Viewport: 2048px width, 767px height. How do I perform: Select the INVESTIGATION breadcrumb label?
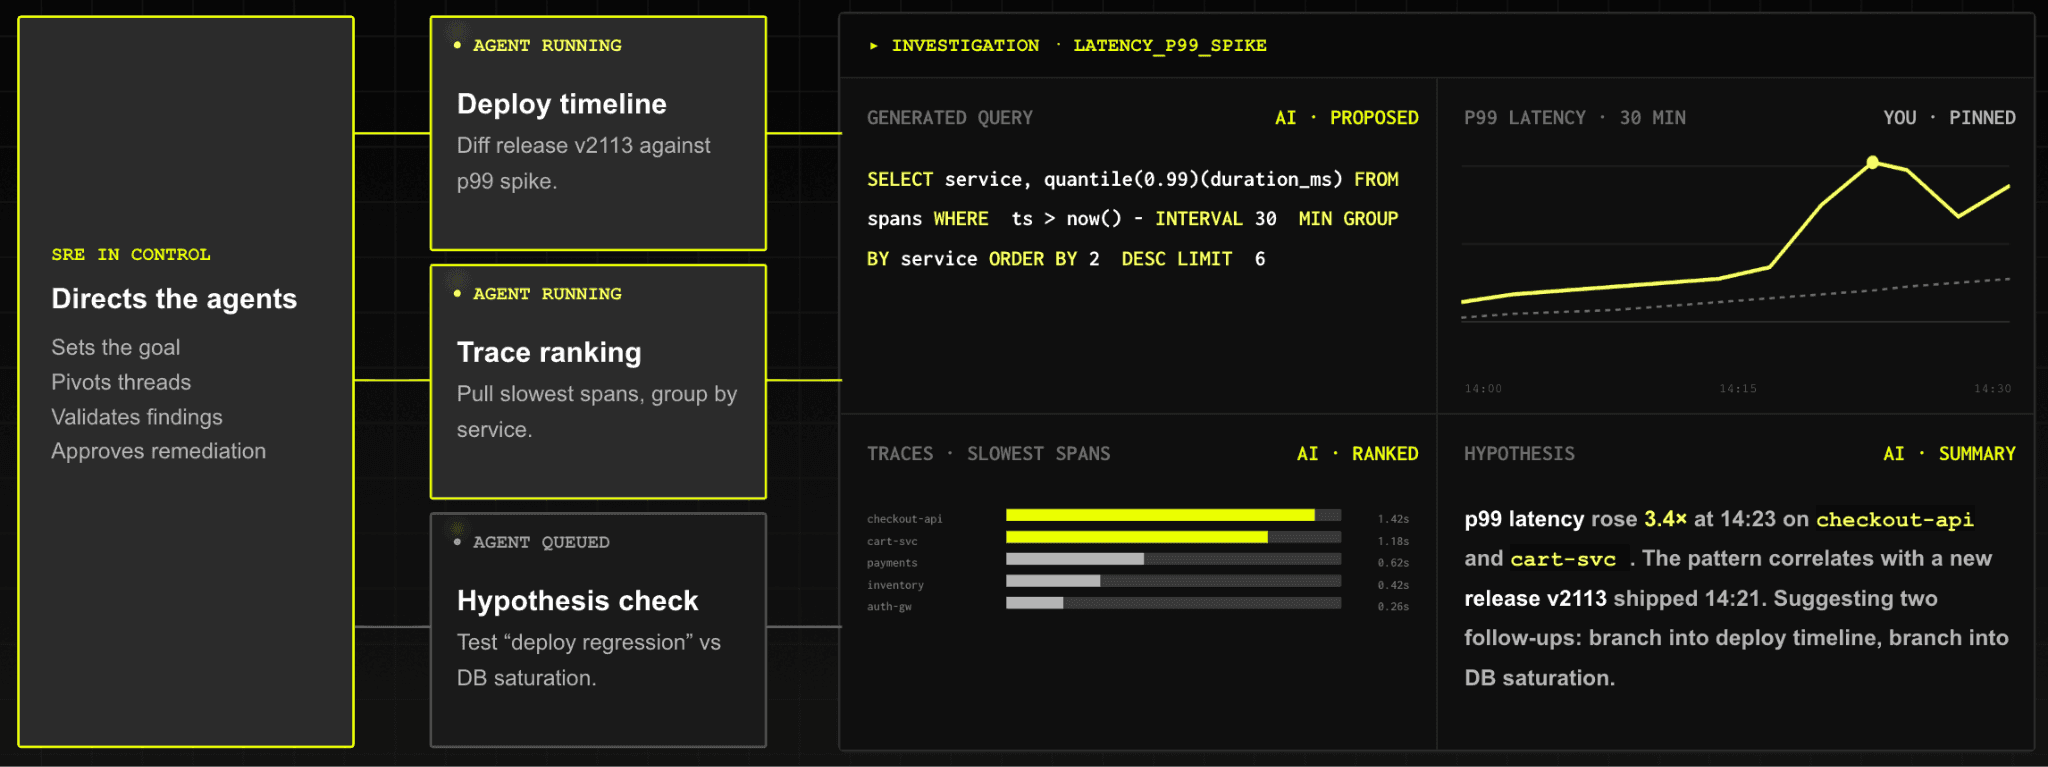pyautogui.click(x=965, y=46)
